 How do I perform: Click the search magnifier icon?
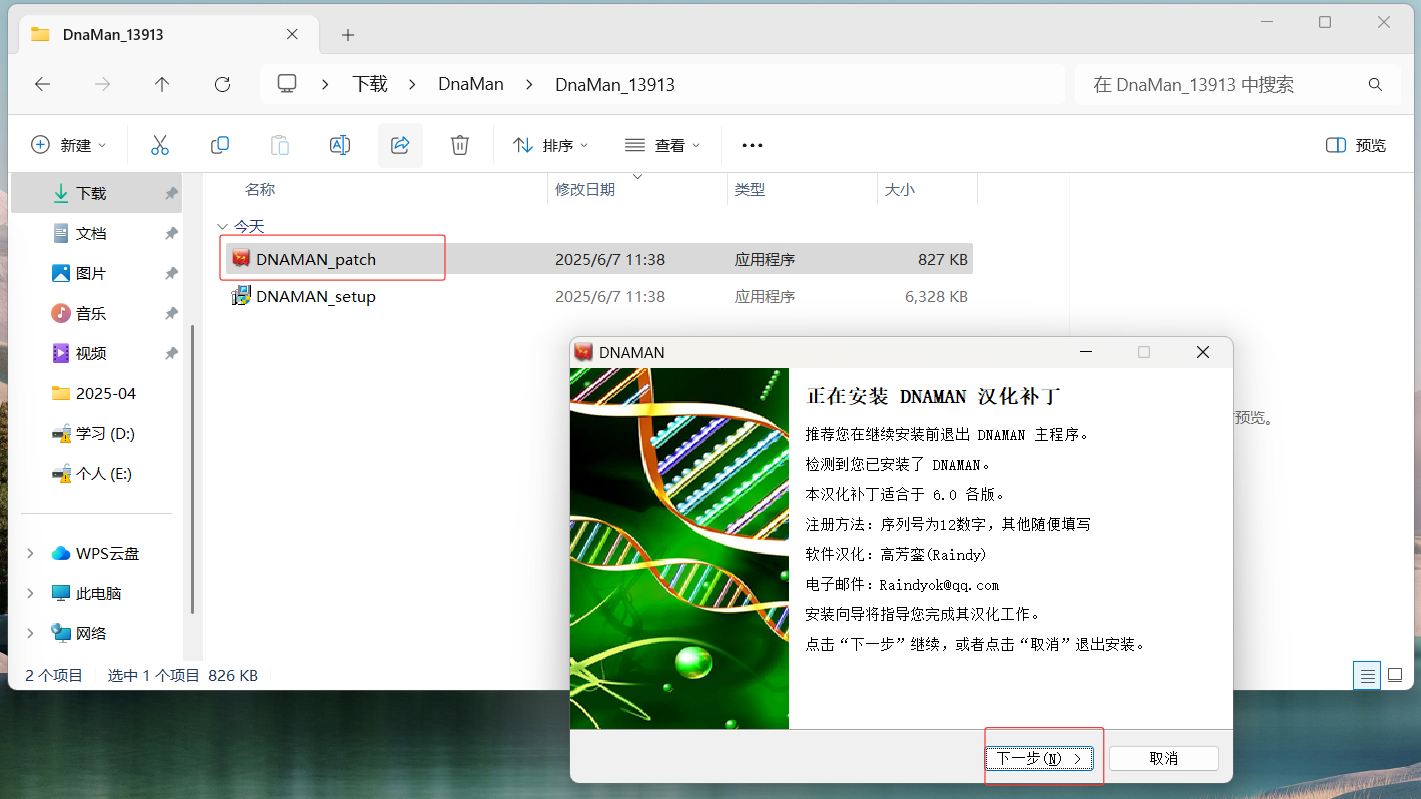point(1376,85)
